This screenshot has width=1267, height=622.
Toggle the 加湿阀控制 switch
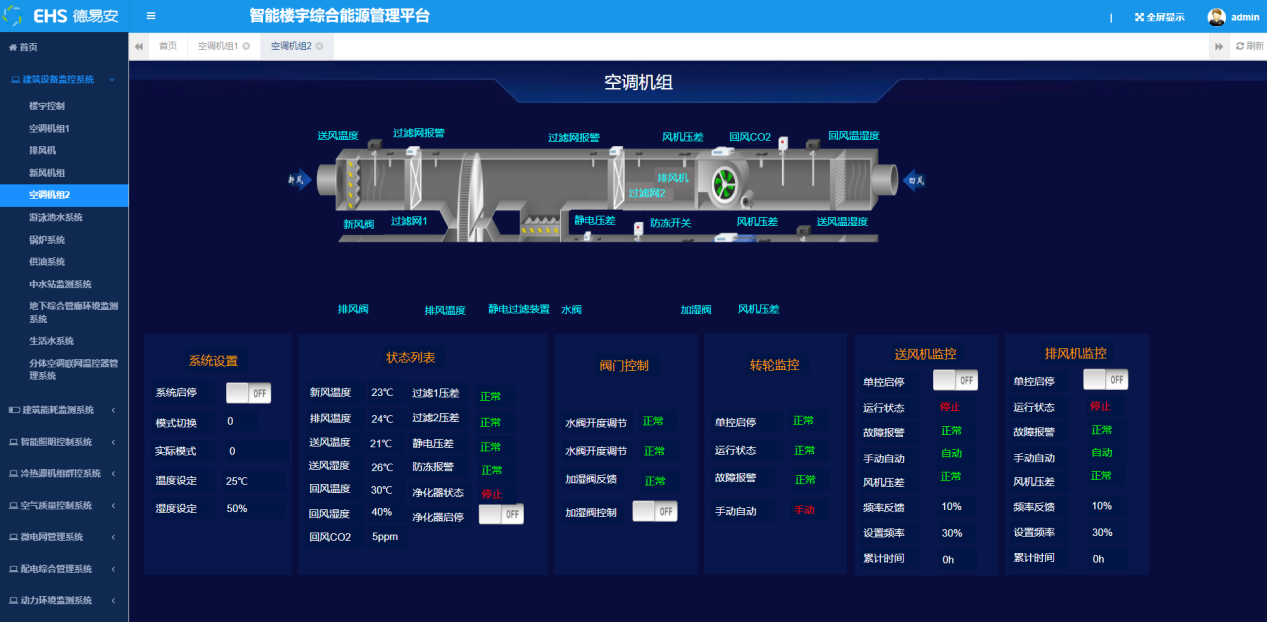655,511
